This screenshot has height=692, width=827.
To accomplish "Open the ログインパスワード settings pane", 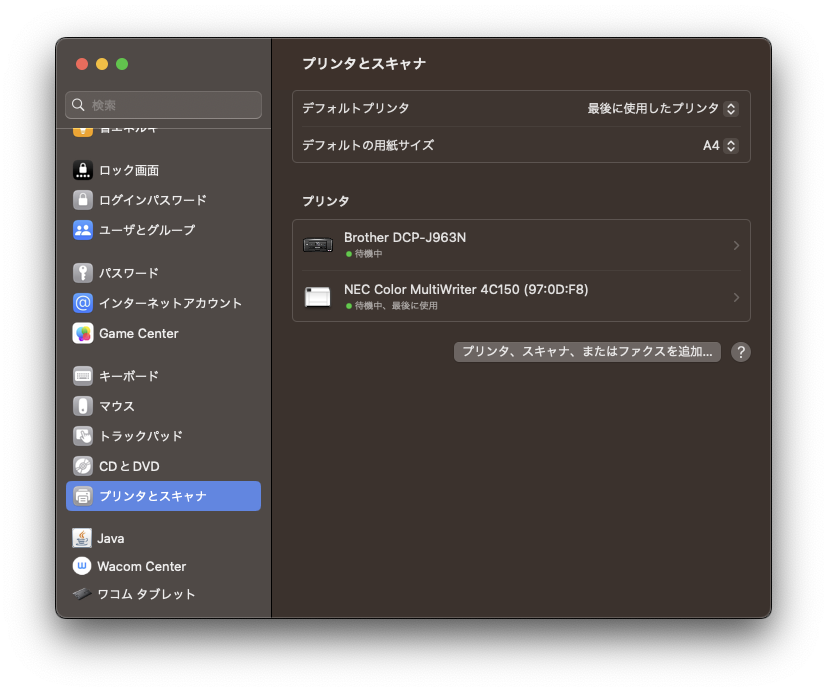I will coord(164,200).
